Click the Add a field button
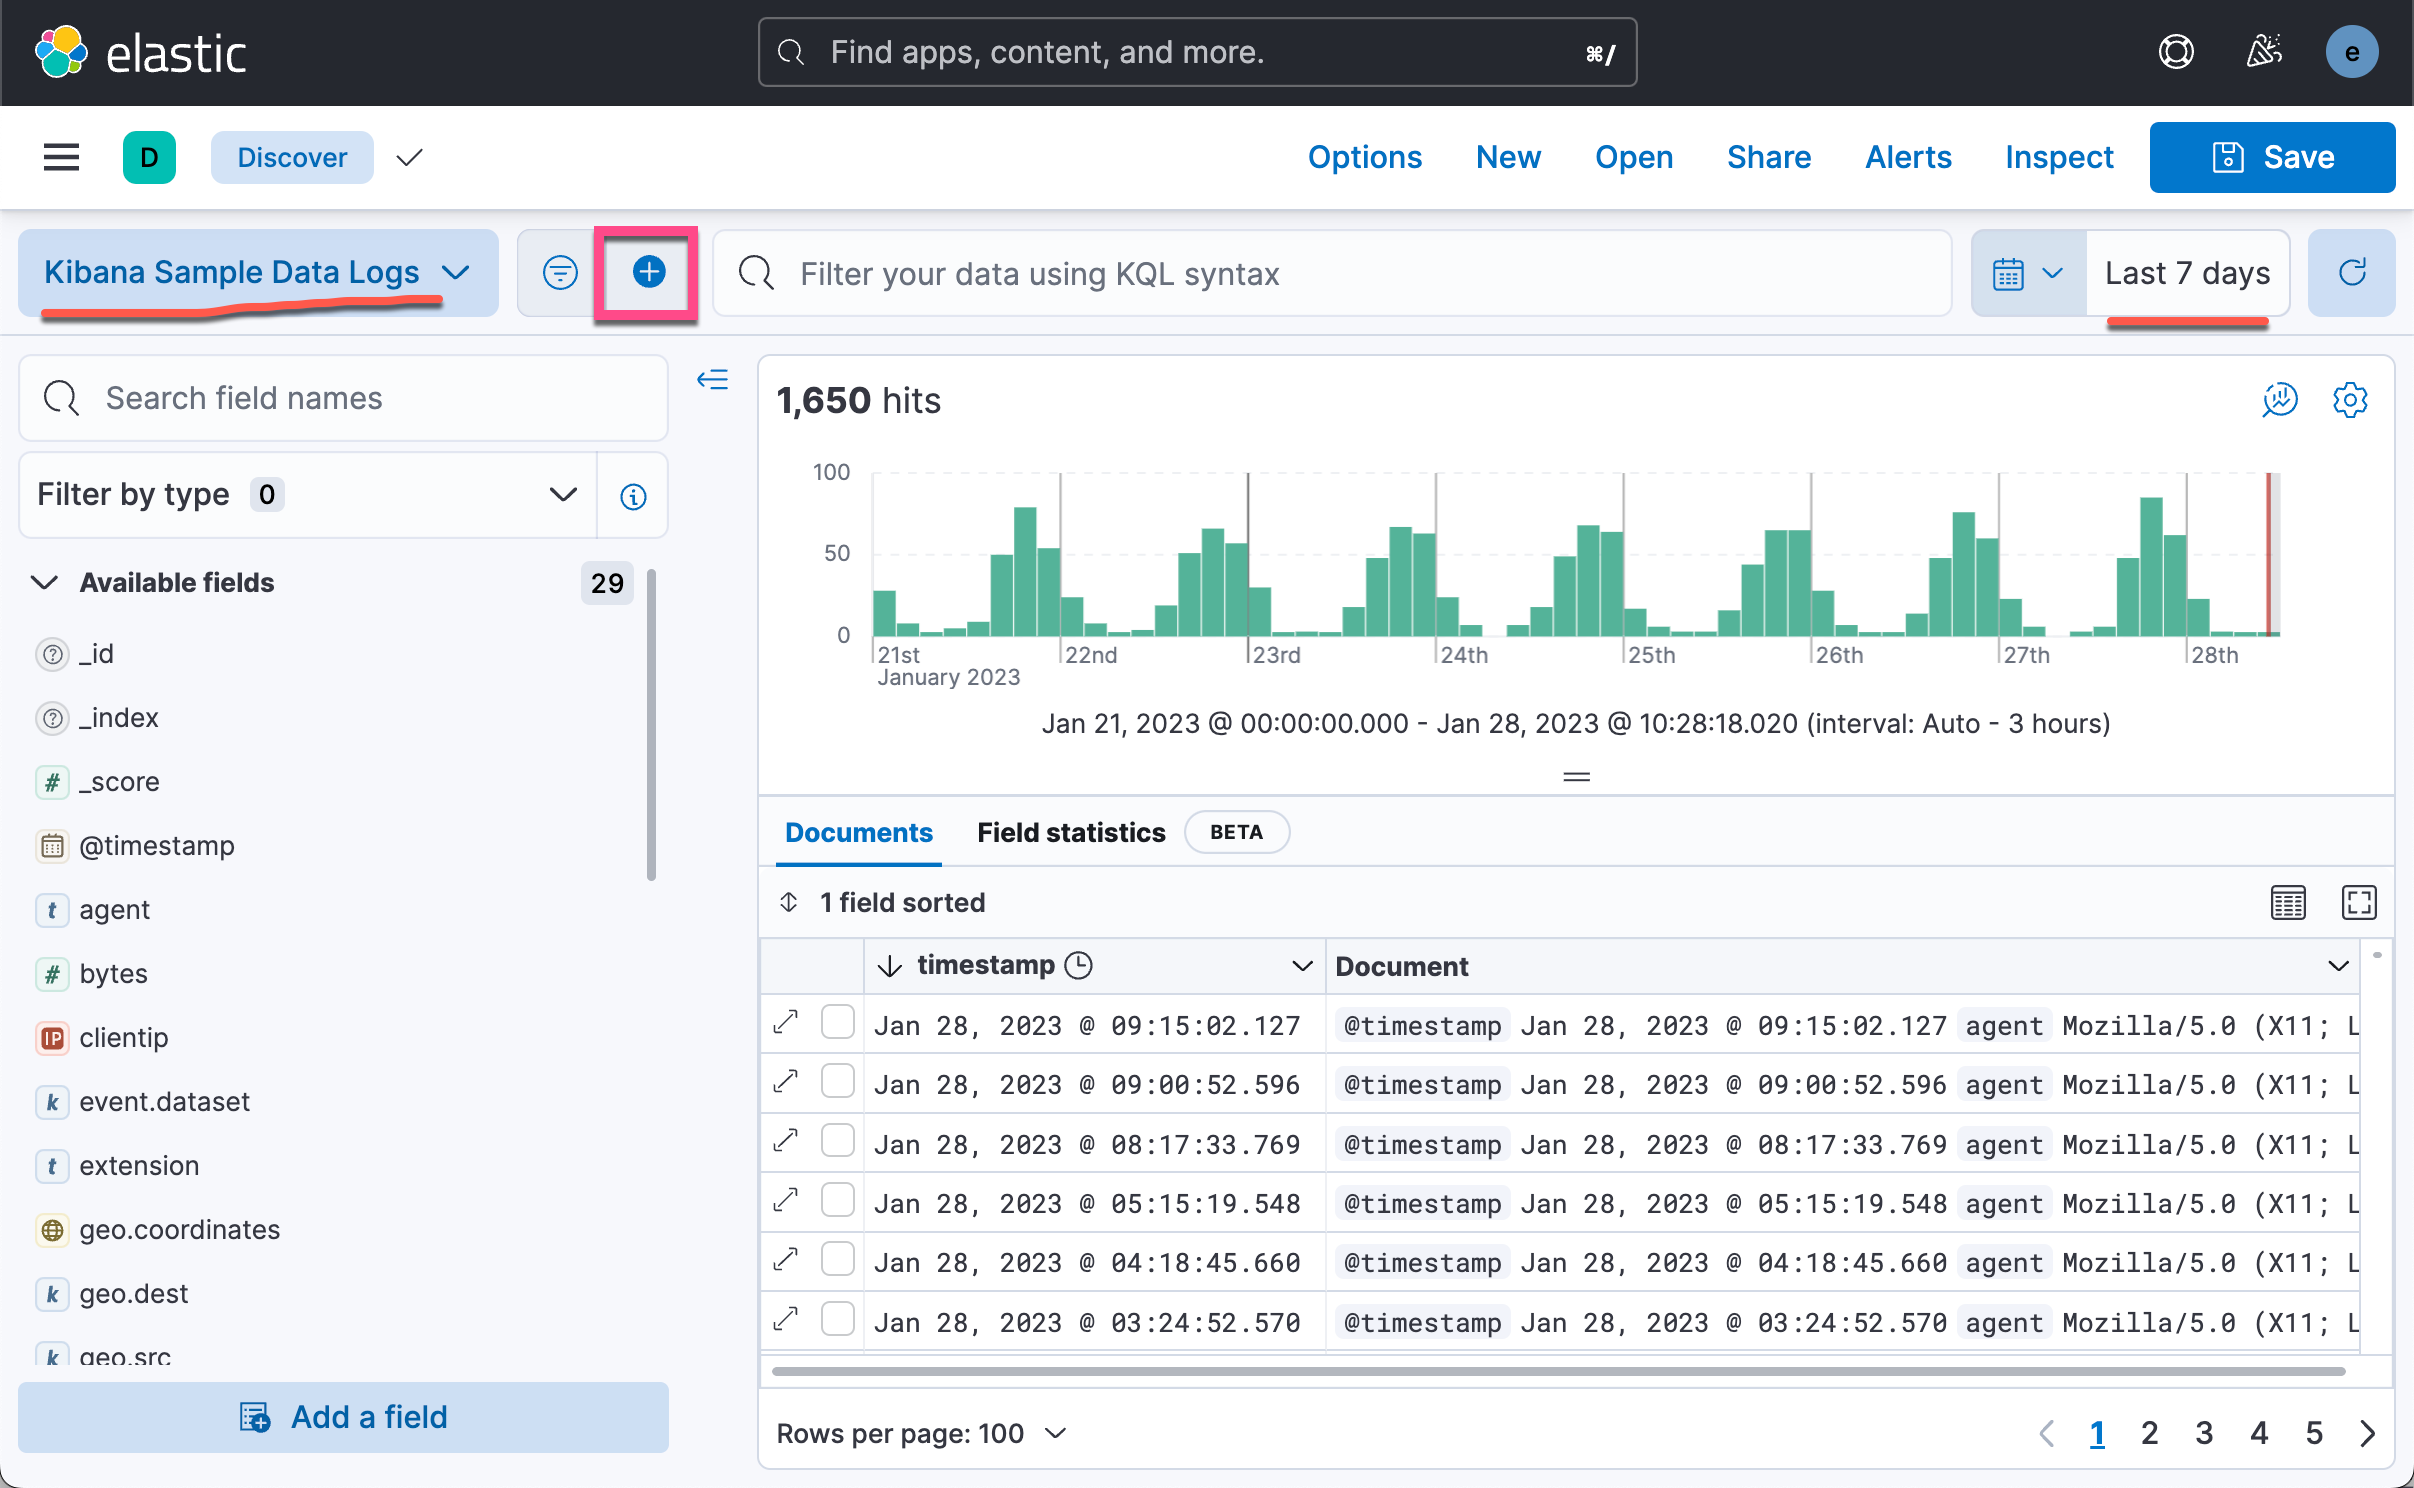 point(343,1417)
